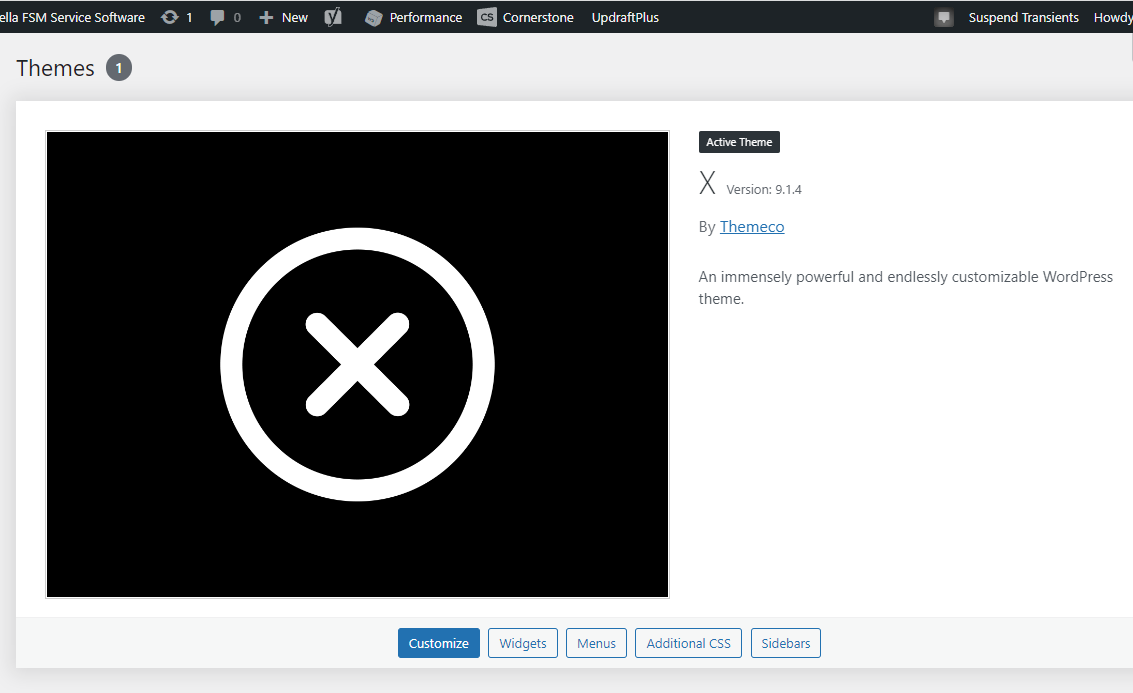Click Suspend Transients in the admin bar

coord(1023,17)
